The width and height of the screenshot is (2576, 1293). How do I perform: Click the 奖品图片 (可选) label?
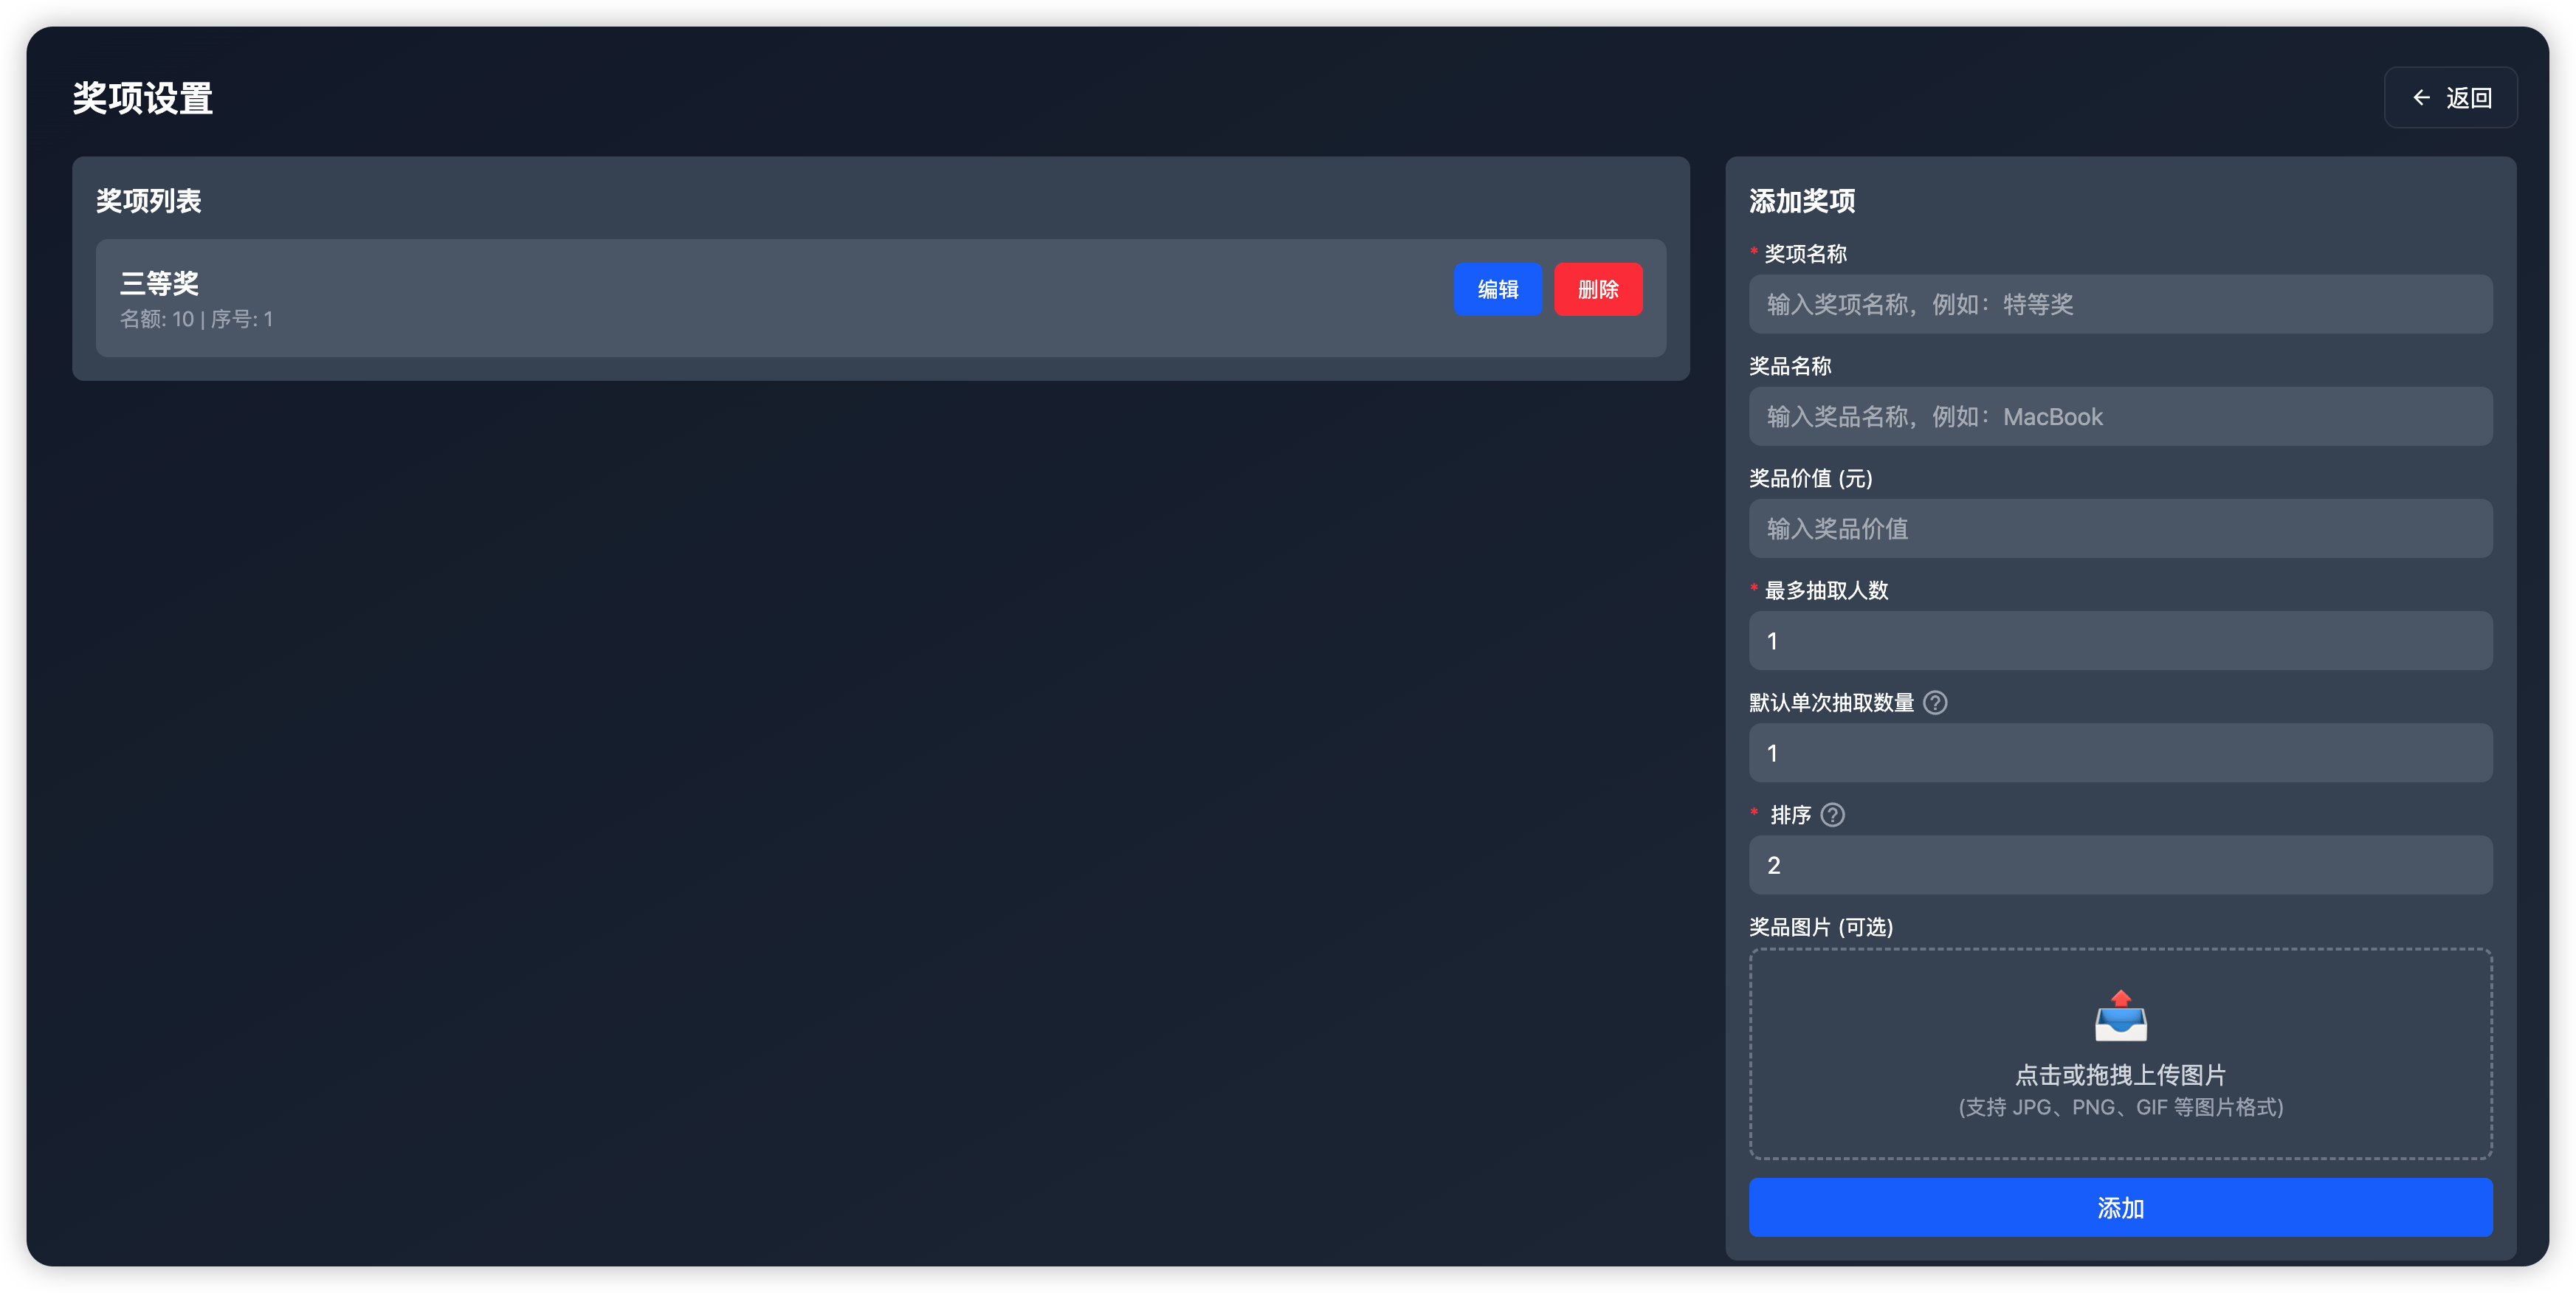click(x=1820, y=927)
